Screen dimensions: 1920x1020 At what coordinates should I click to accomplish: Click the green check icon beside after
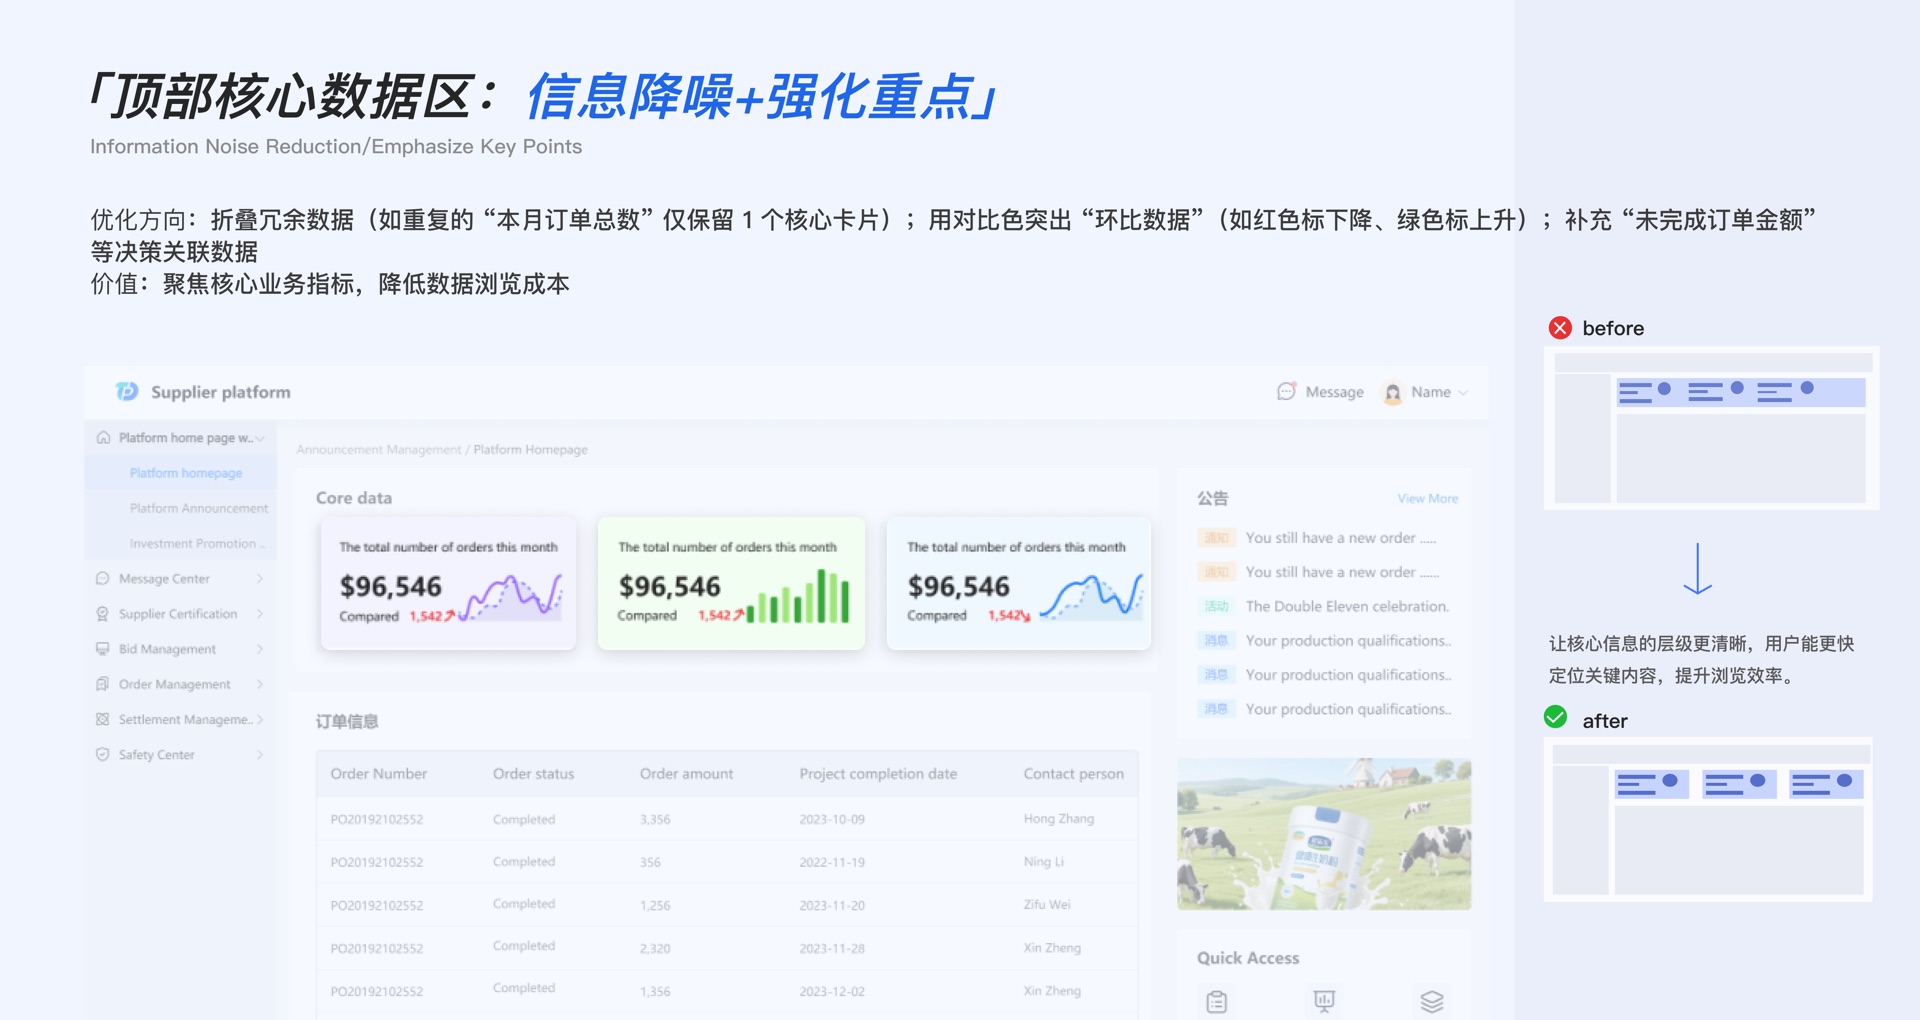click(x=1556, y=717)
